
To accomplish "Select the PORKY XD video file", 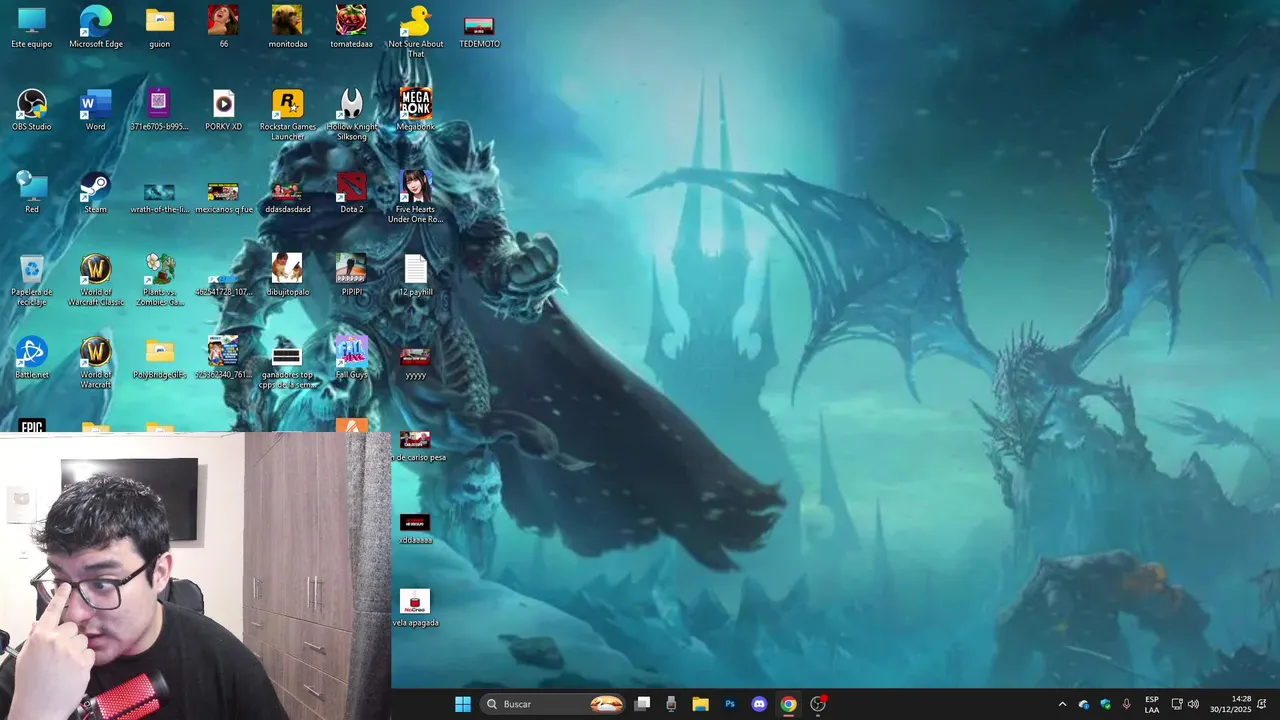I will point(223,110).
